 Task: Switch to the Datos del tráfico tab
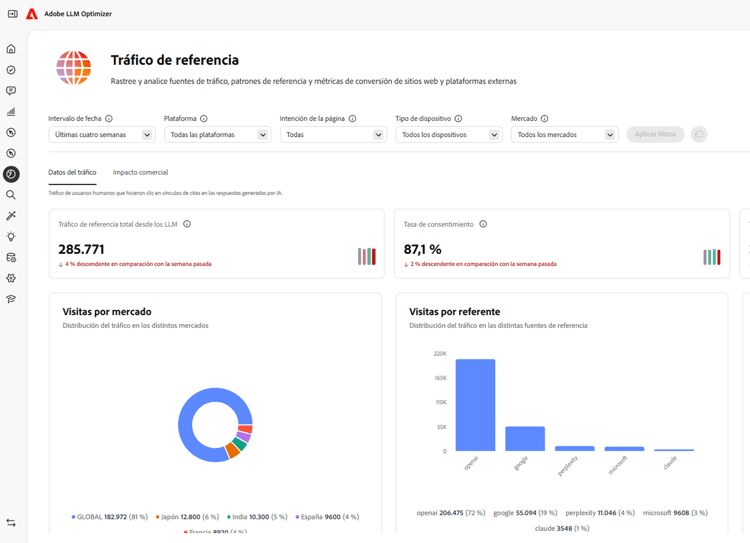[x=72, y=172]
